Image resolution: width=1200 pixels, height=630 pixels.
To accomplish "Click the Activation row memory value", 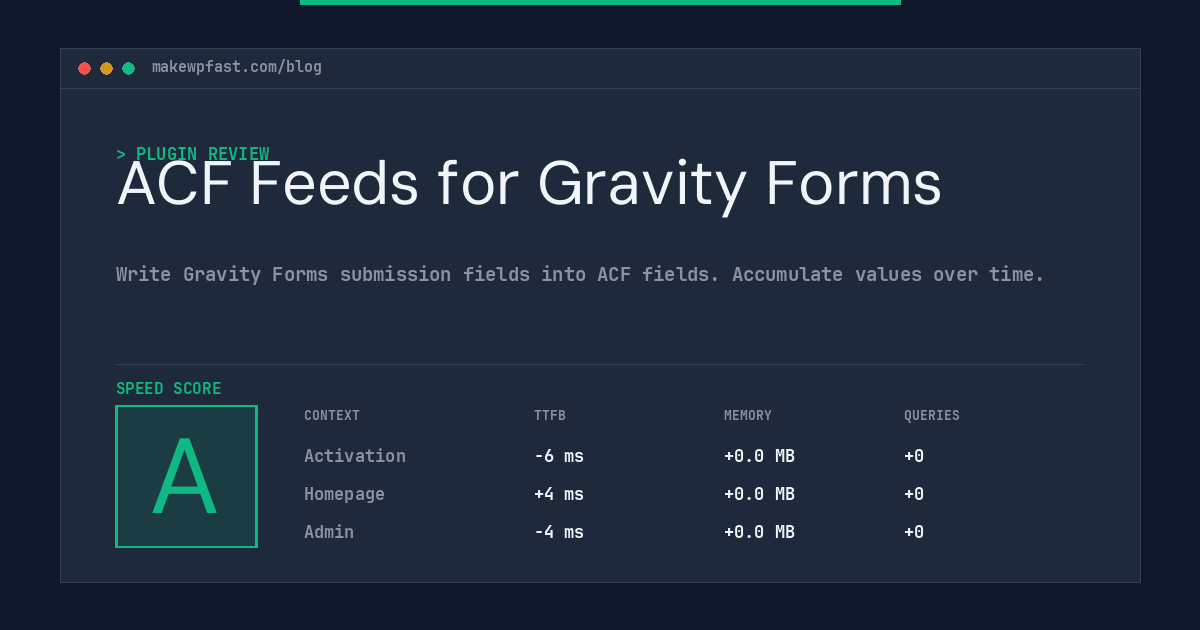I will pyautogui.click(x=759, y=456).
